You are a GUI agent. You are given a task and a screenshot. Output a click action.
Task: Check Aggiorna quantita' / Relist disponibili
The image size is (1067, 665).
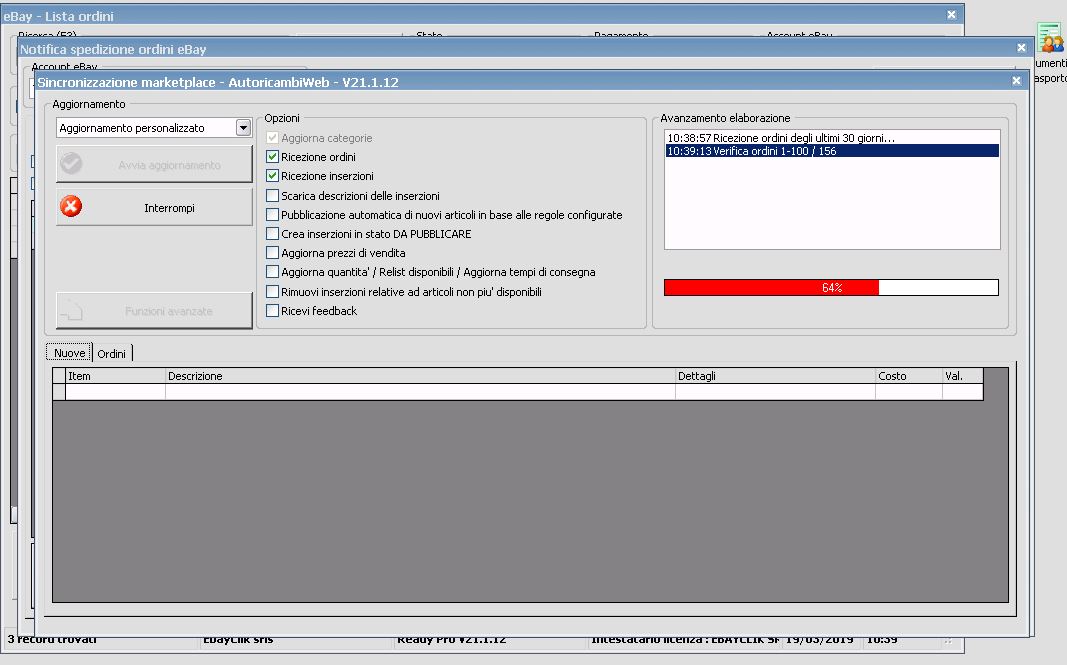[x=272, y=272]
